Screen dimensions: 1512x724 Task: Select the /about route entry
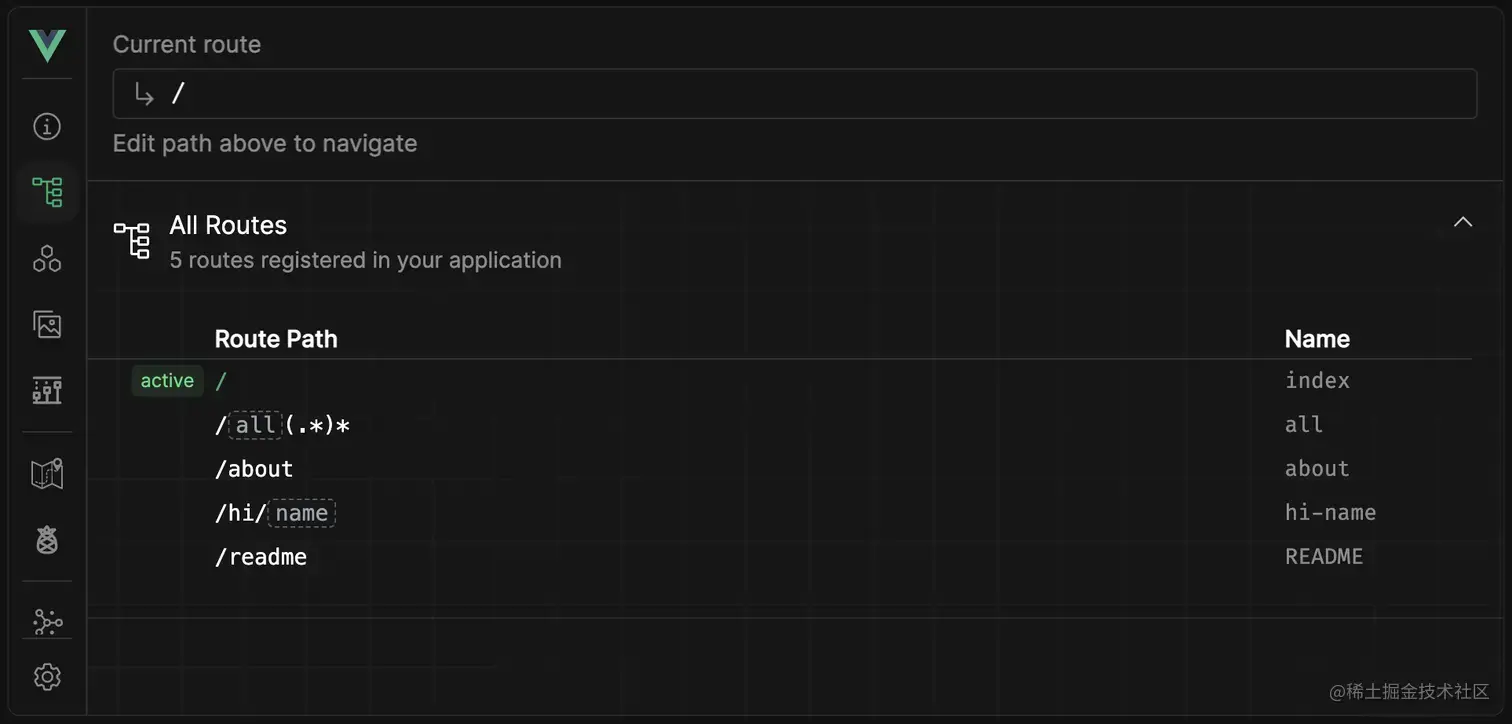click(x=254, y=468)
